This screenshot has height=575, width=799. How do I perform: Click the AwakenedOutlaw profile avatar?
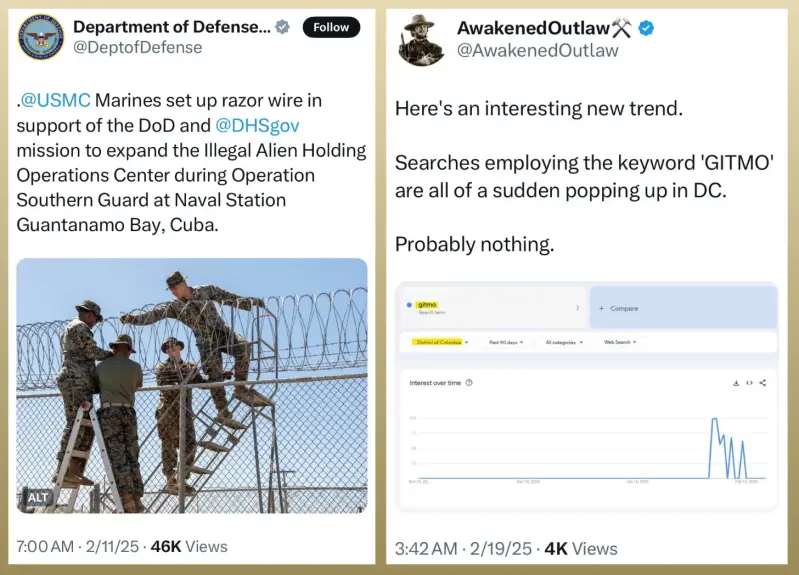421,40
